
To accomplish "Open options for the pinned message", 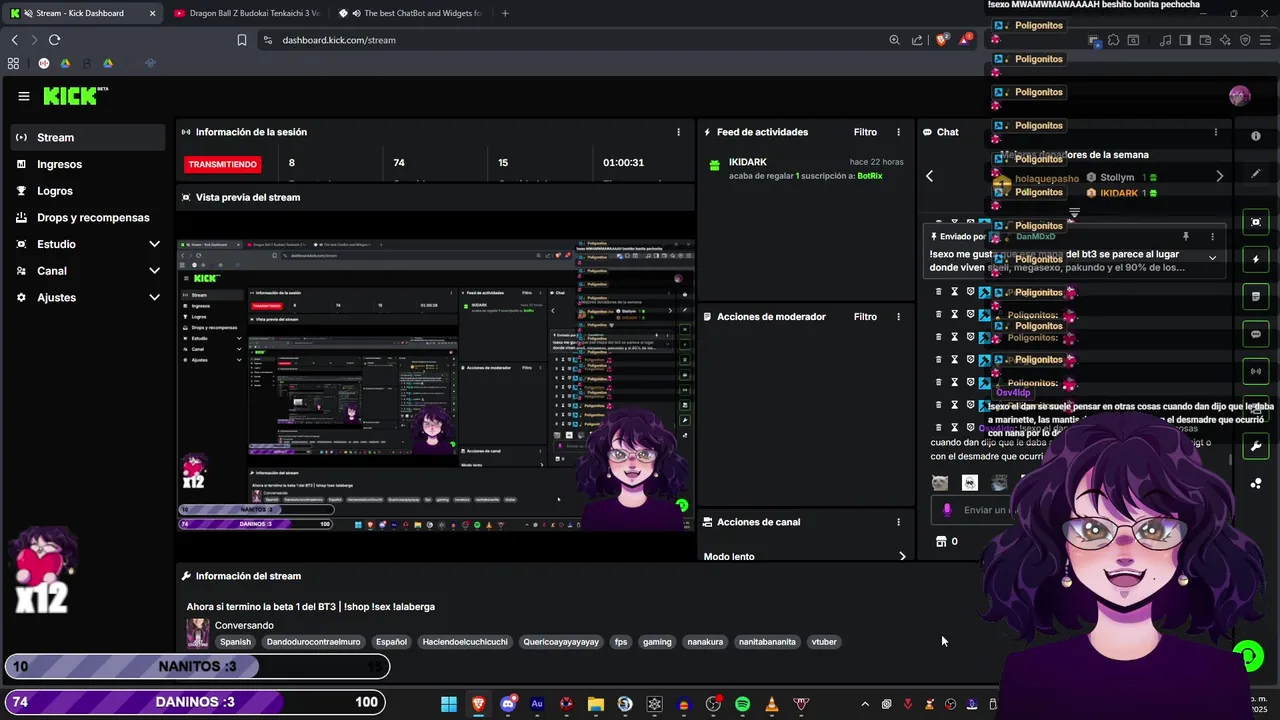I will click(1212, 237).
